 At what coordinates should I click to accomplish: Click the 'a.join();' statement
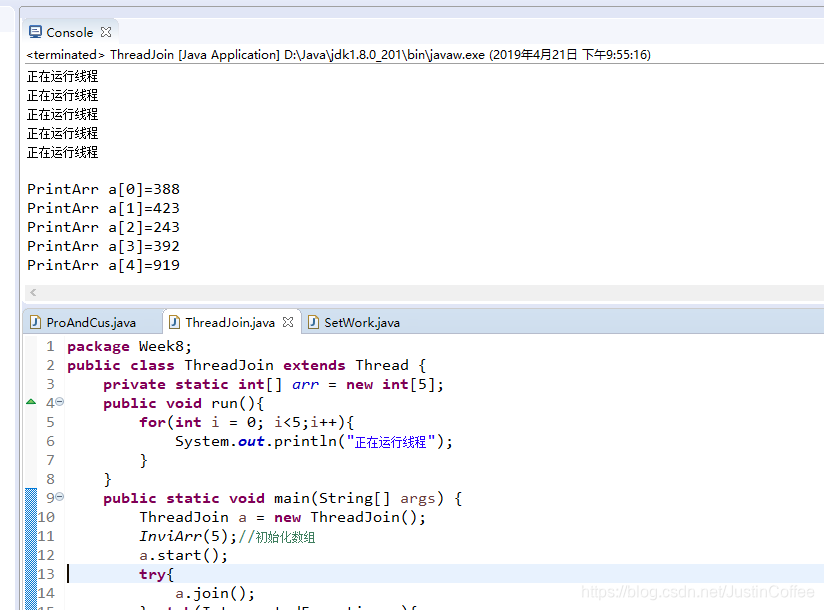pos(215,593)
